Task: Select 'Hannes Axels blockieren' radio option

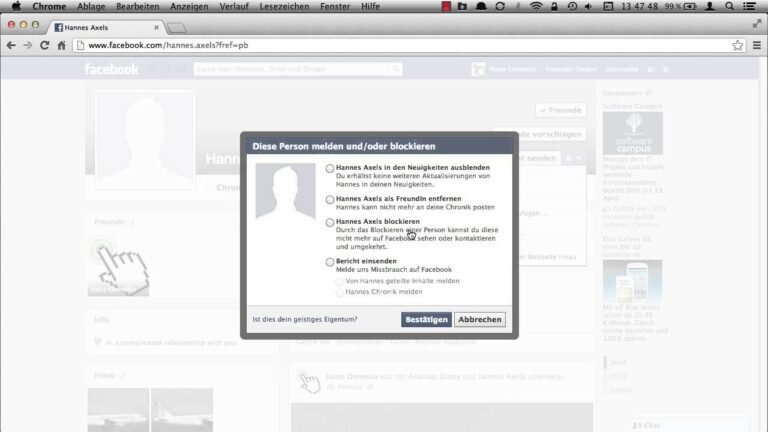Action: click(331, 221)
